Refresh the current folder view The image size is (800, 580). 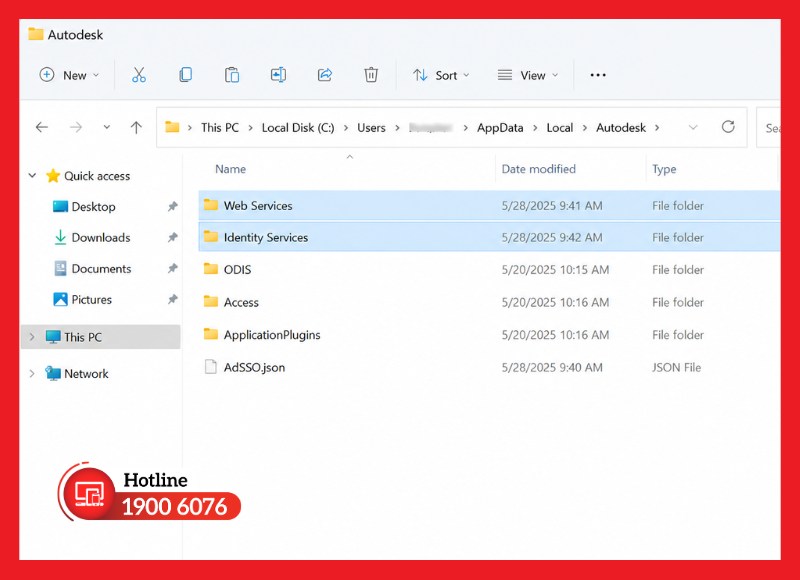coord(728,127)
